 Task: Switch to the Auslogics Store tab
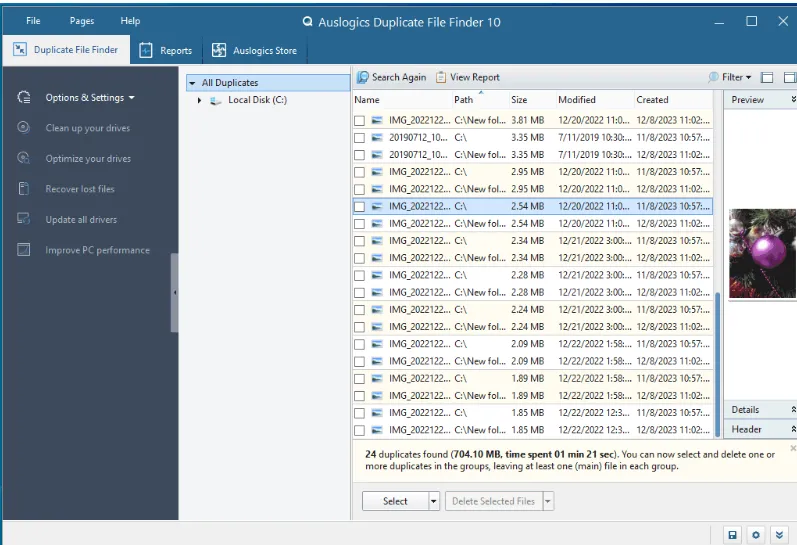point(255,50)
